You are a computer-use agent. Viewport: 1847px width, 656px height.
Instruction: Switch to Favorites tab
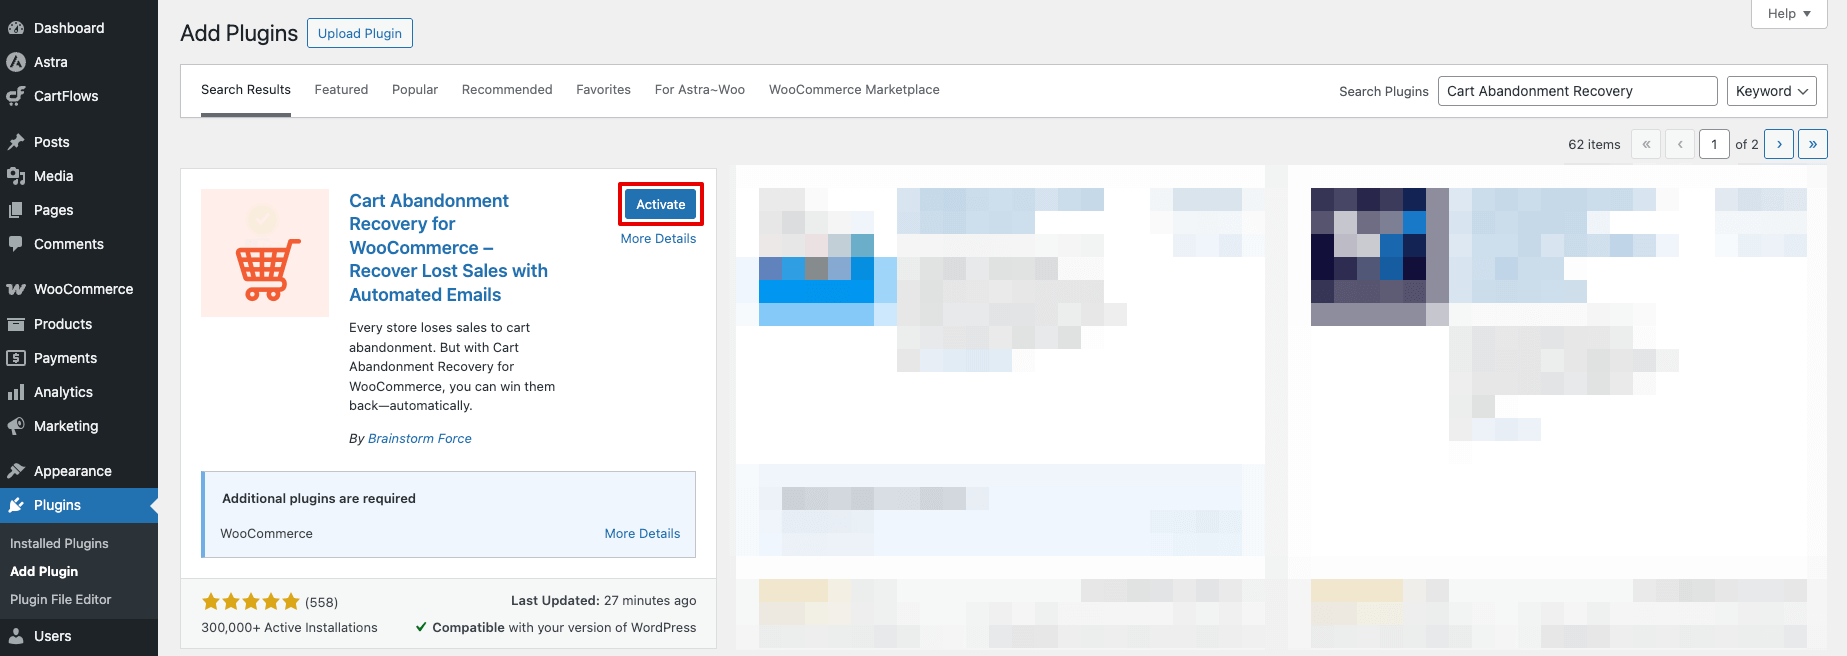(603, 90)
